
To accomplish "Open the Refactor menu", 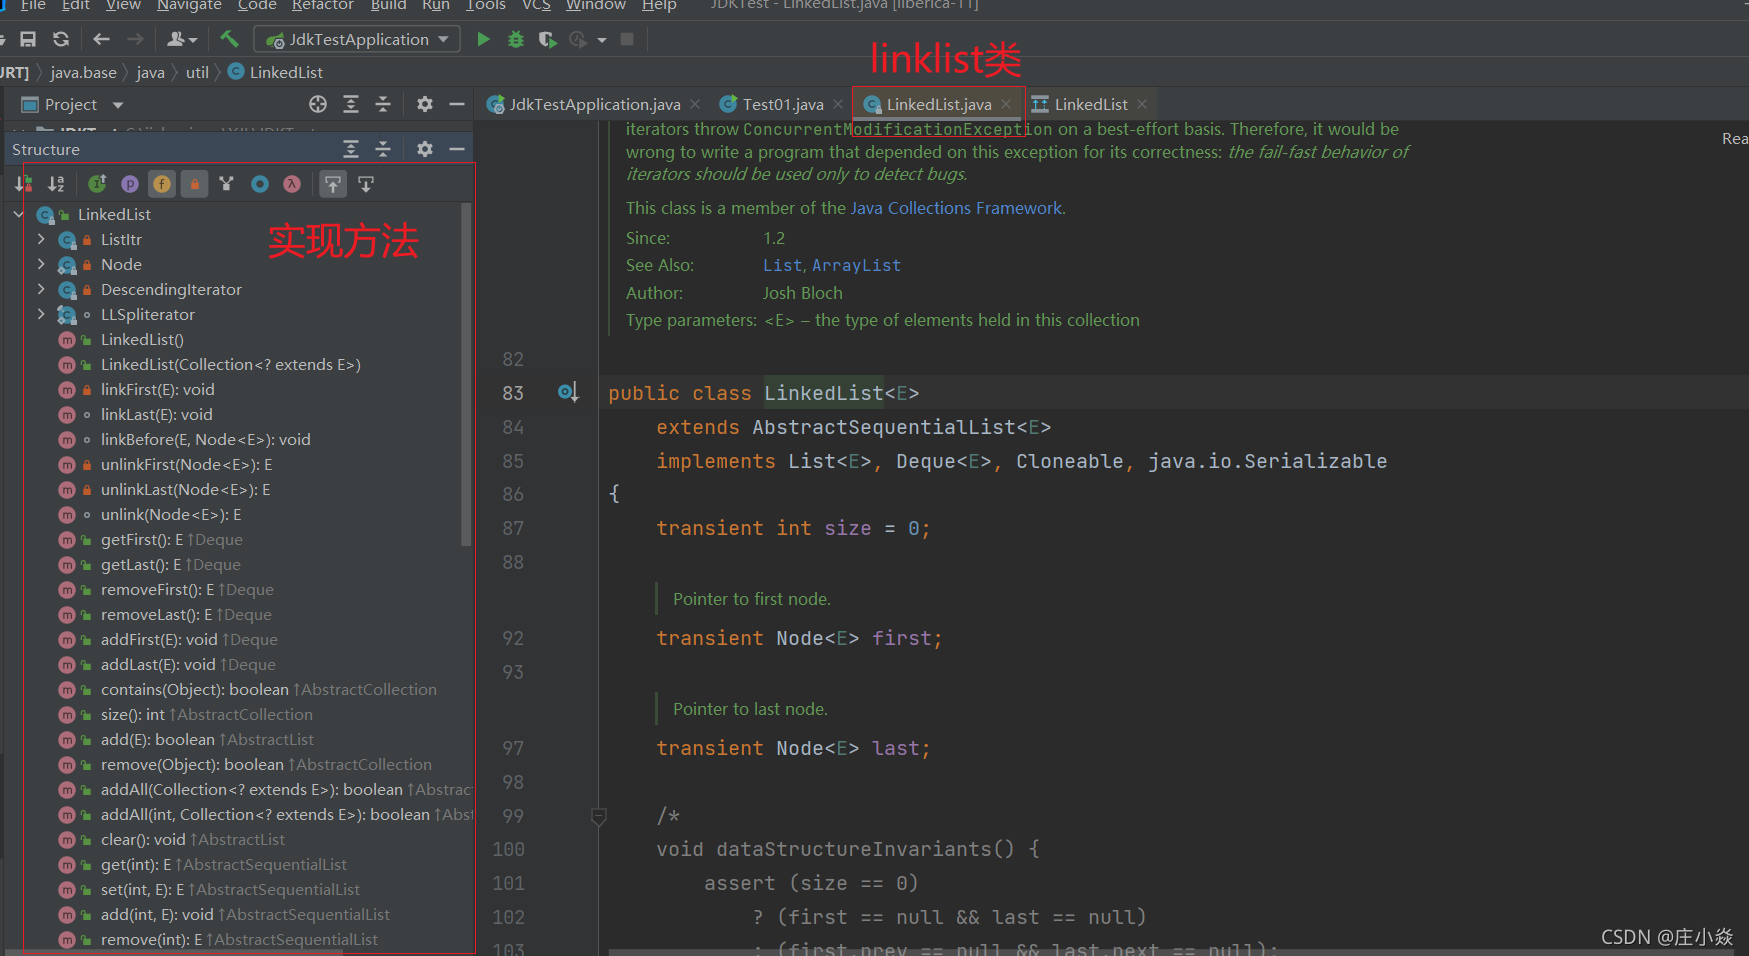I will [x=323, y=5].
